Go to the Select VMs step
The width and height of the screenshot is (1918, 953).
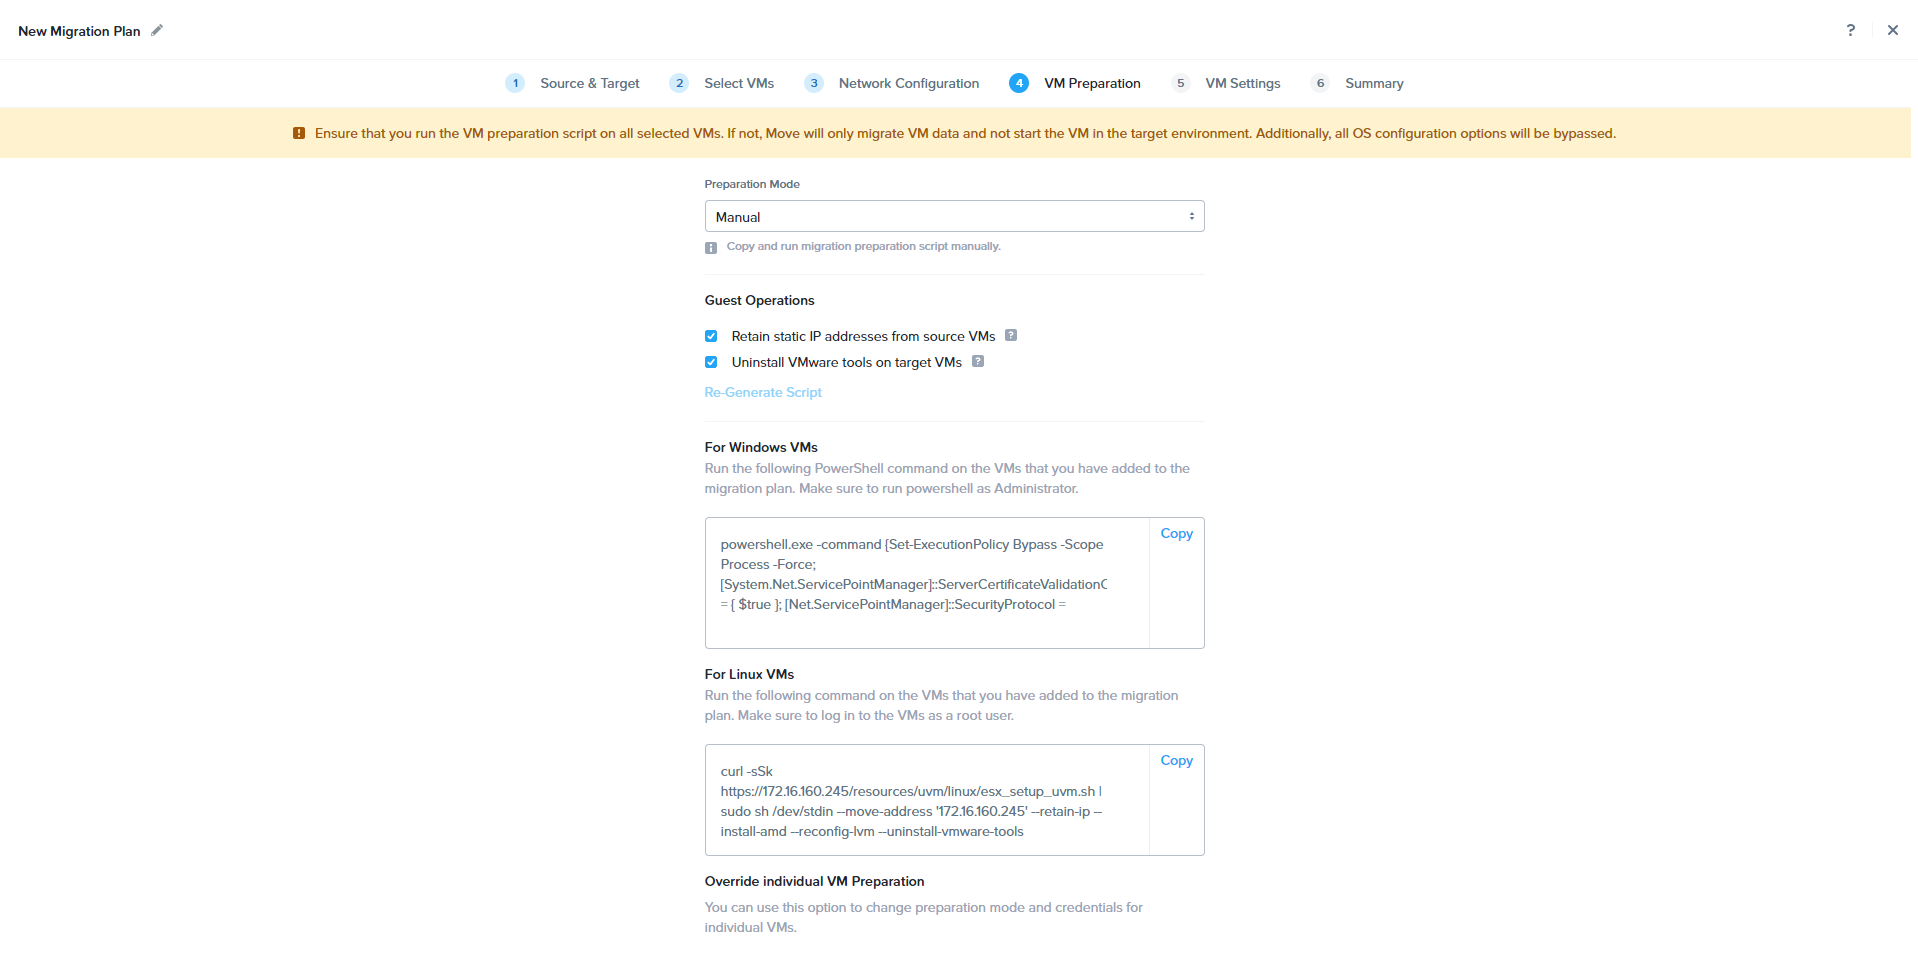pos(738,83)
